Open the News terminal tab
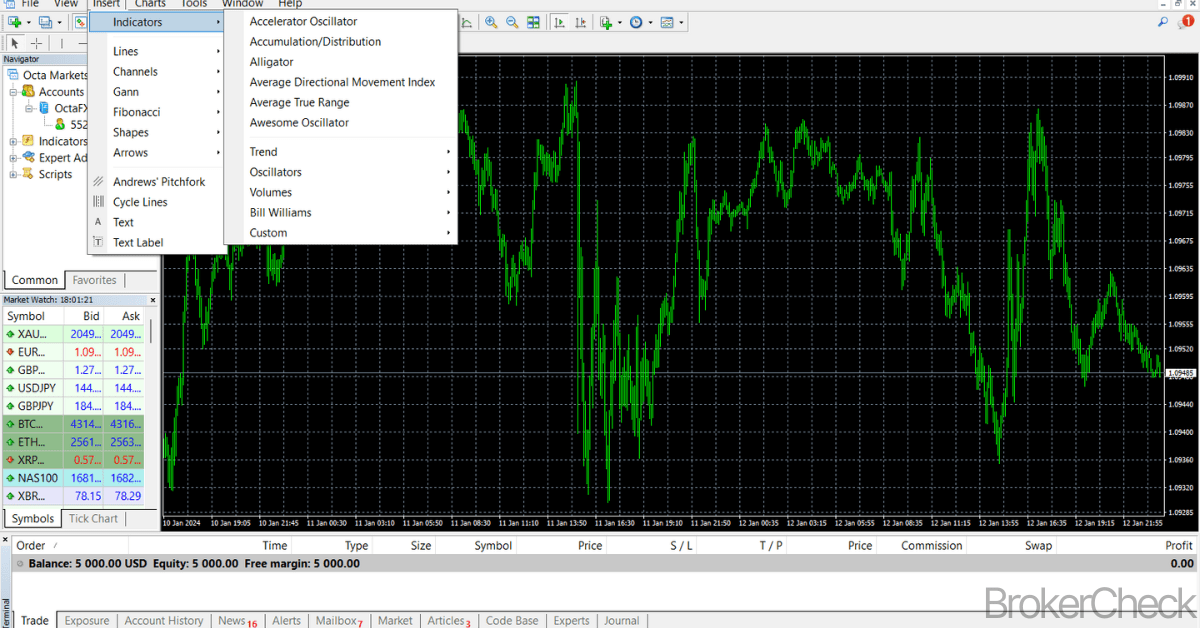The width and height of the screenshot is (1200, 628). point(237,620)
